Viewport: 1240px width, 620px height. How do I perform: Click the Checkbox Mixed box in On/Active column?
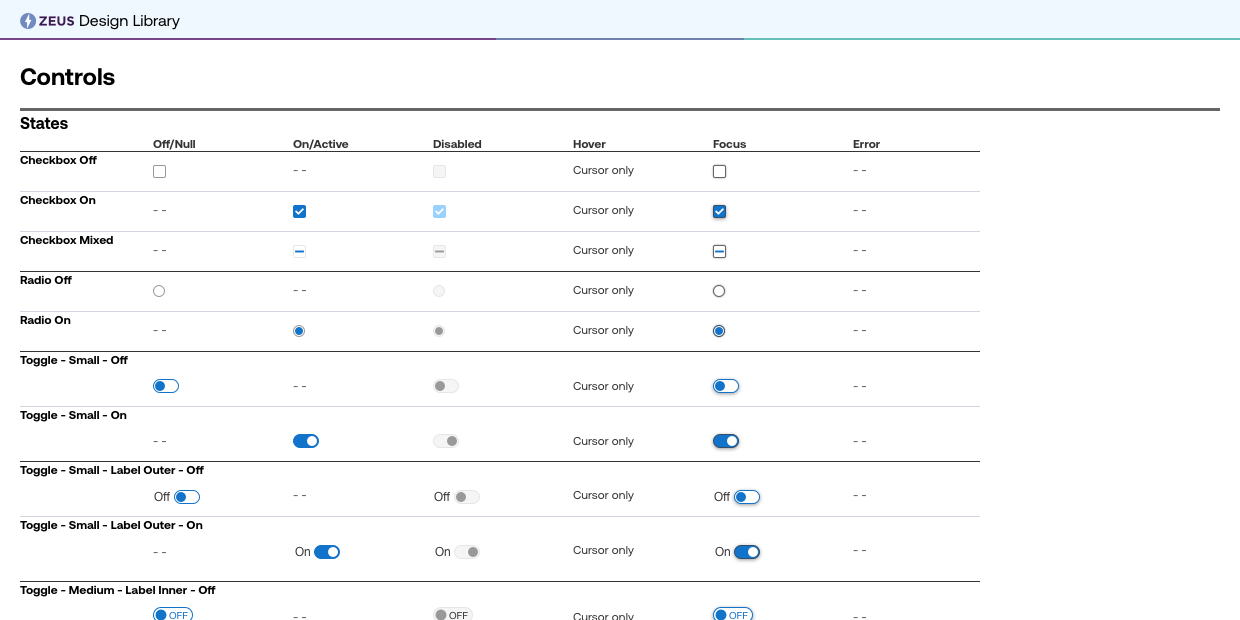click(x=299, y=251)
